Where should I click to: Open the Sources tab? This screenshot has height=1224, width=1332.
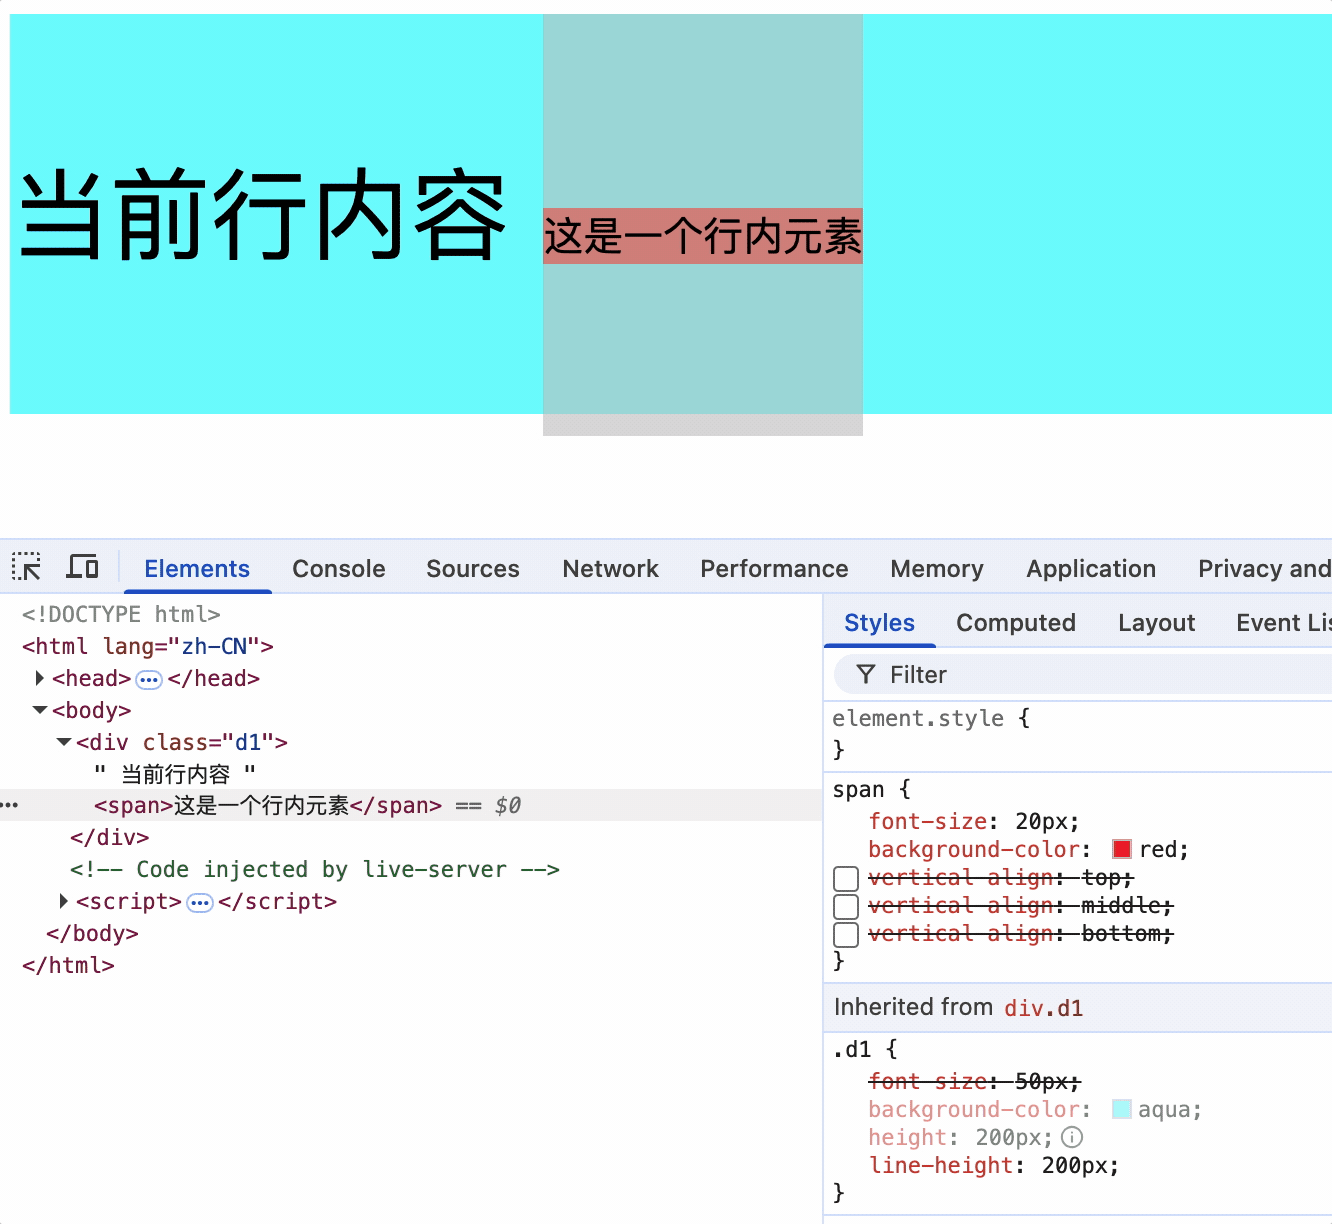click(x=473, y=568)
